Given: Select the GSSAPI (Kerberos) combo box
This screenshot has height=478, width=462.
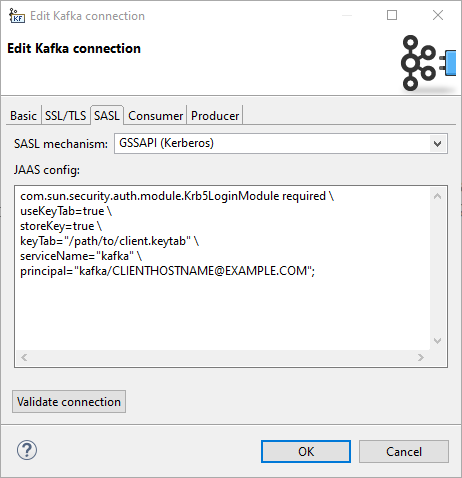Looking at the screenshot, I should pos(281,144).
